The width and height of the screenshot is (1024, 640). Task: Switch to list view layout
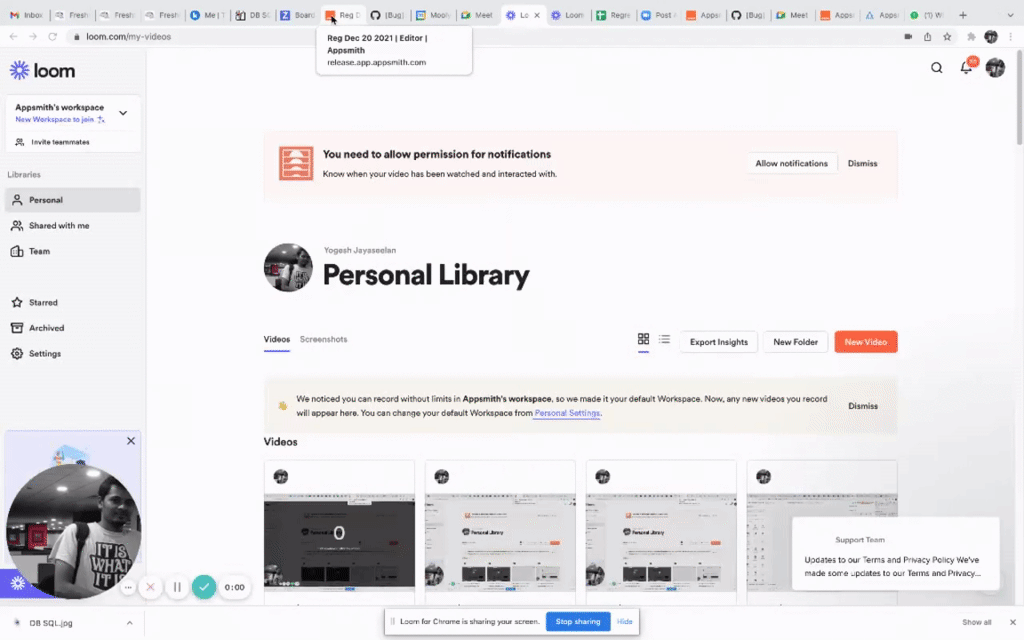664,338
